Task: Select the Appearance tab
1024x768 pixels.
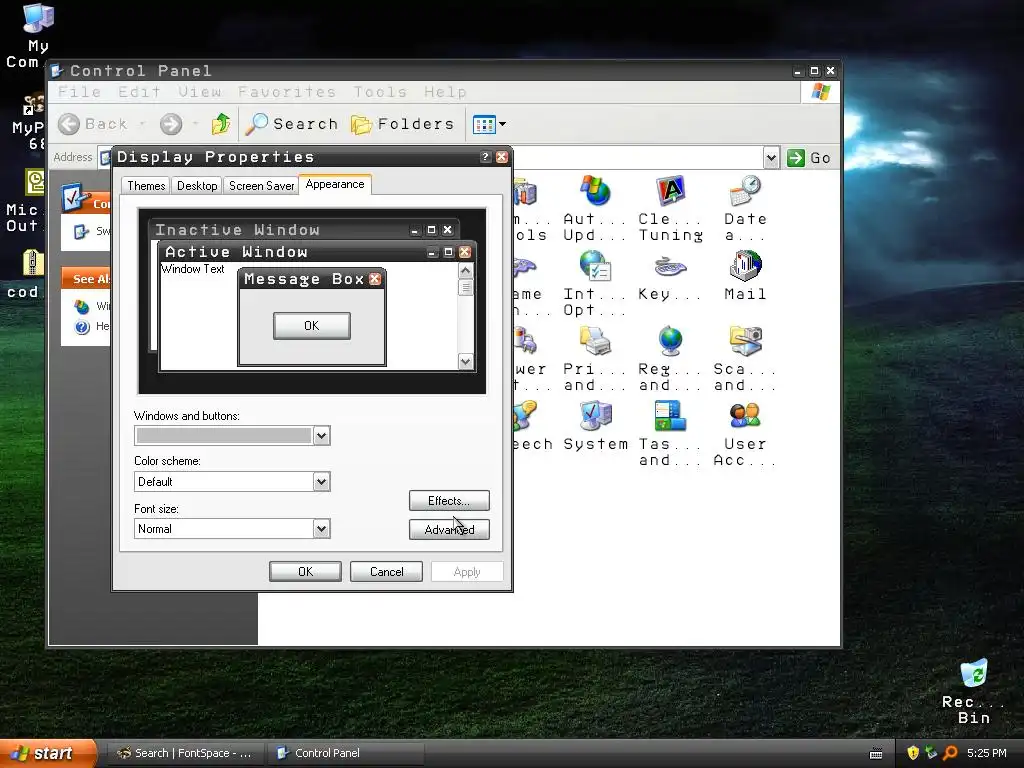Action: (335, 184)
